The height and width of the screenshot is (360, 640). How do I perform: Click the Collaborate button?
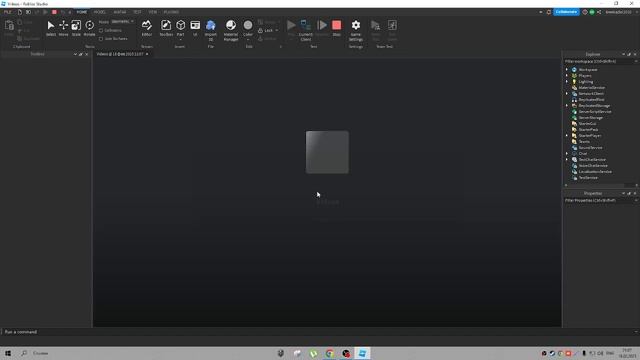pyautogui.click(x=566, y=12)
